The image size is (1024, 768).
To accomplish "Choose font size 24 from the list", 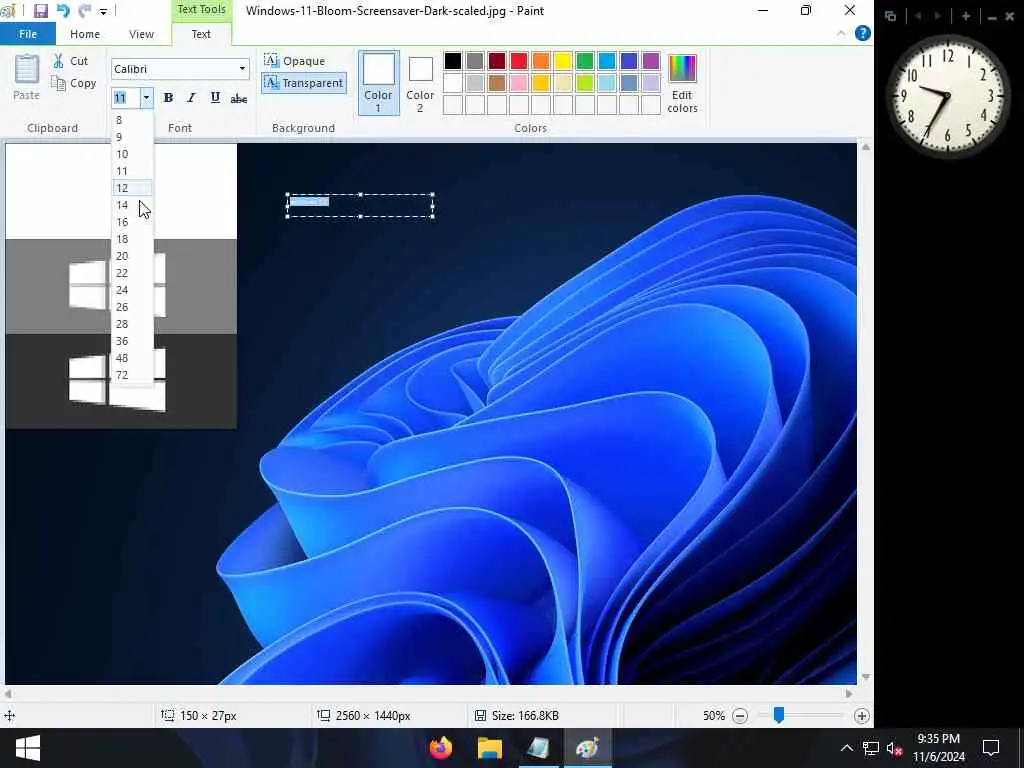I will [132, 290].
